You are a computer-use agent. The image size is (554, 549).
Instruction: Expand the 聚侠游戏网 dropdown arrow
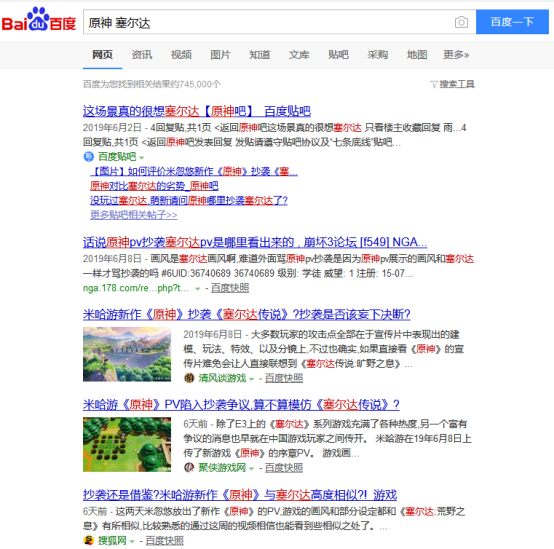point(252,469)
